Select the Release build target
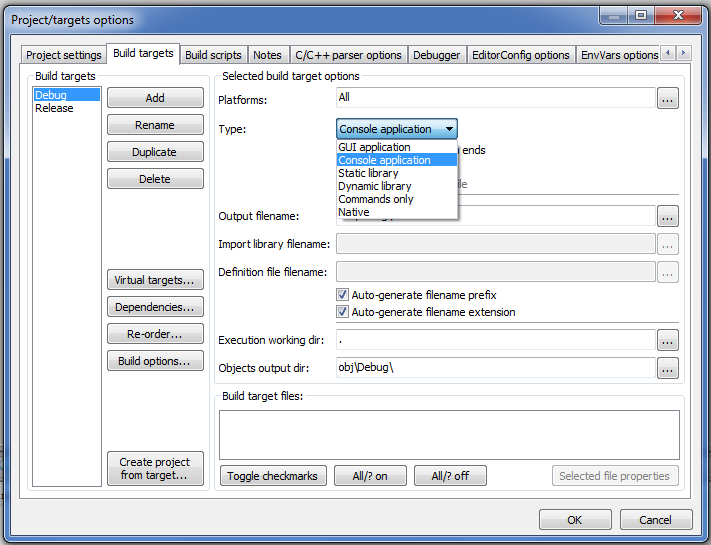The height and width of the screenshot is (545, 711). pyautogui.click(x=54, y=108)
